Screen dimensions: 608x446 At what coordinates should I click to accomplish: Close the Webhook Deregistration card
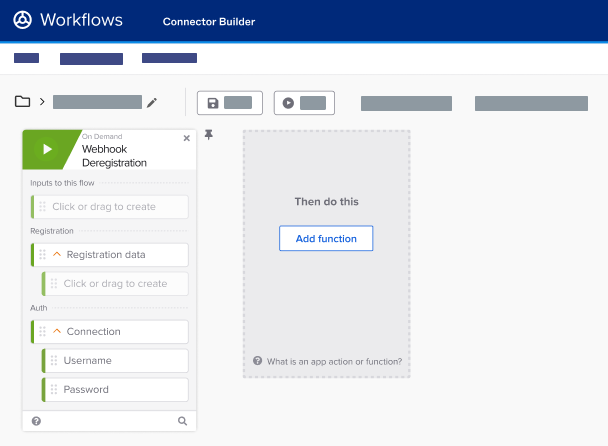(186, 139)
